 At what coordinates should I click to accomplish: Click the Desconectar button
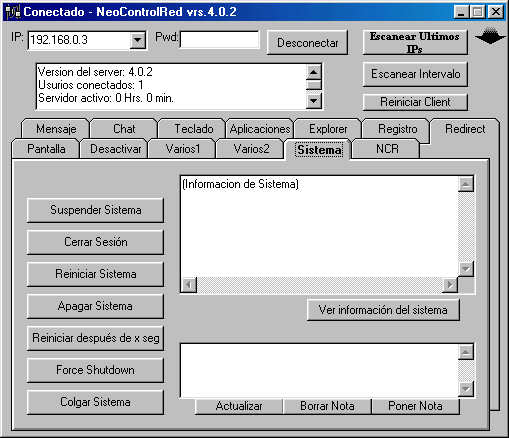pyautogui.click(x=307, y=43)
